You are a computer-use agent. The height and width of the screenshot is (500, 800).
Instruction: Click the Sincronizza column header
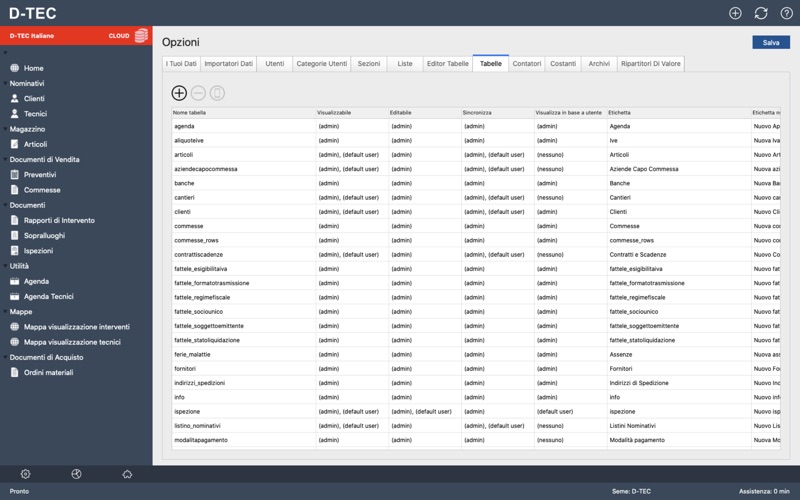pyautogui.click(x=497, y=112)
